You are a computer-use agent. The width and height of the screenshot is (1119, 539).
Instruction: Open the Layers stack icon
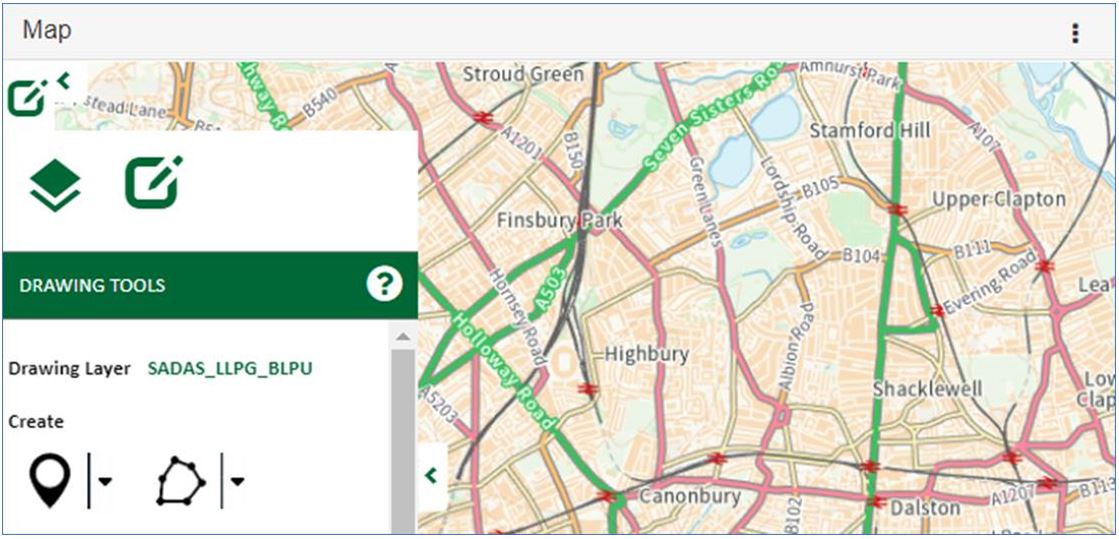55,185
